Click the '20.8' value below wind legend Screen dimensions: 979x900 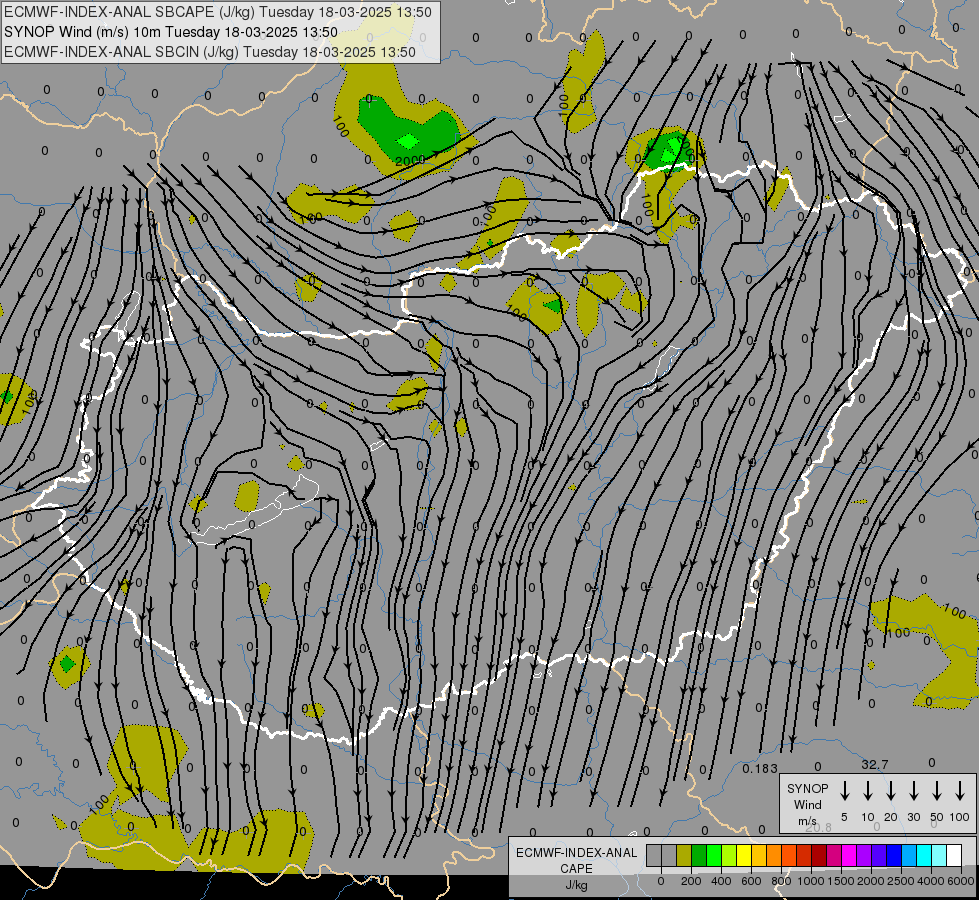point(818,827)
